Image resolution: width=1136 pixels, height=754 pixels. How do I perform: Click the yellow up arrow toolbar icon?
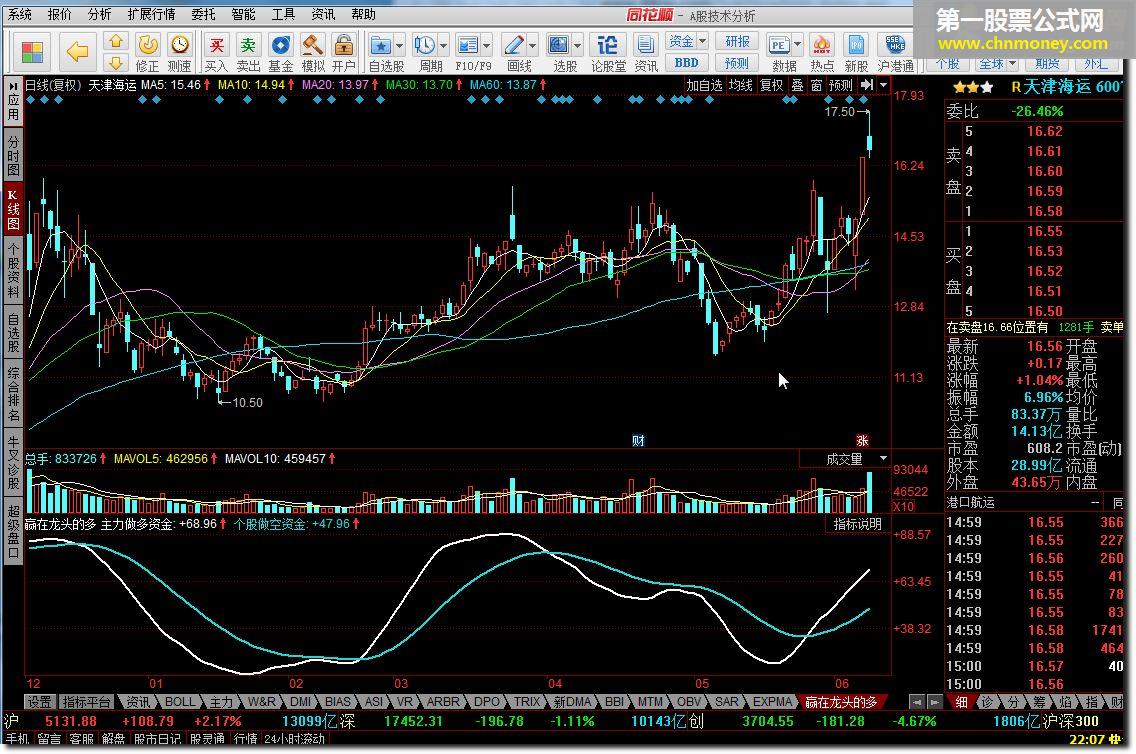[x=116, y=41]
